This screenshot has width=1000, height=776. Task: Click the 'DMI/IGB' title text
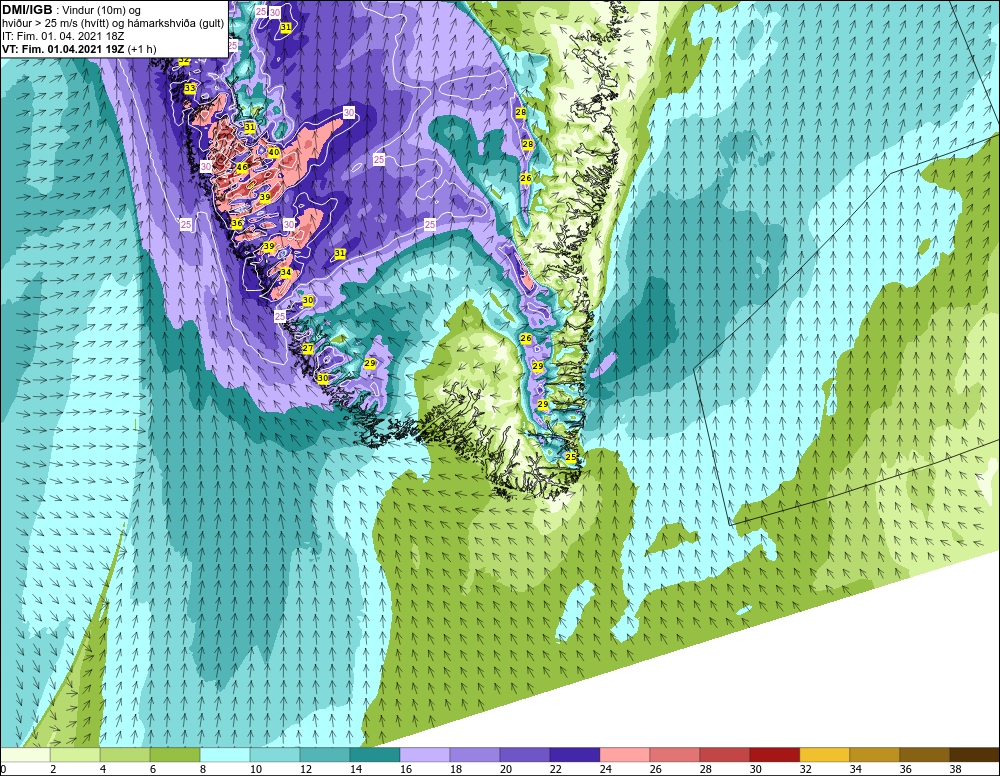(x=27, y=10)
